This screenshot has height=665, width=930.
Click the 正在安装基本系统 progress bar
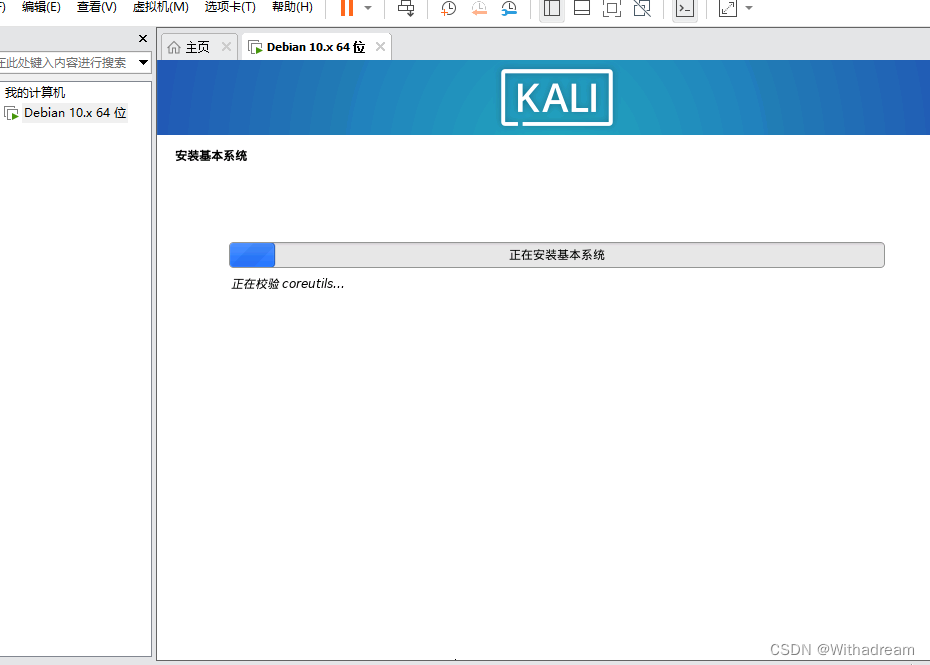557,255
